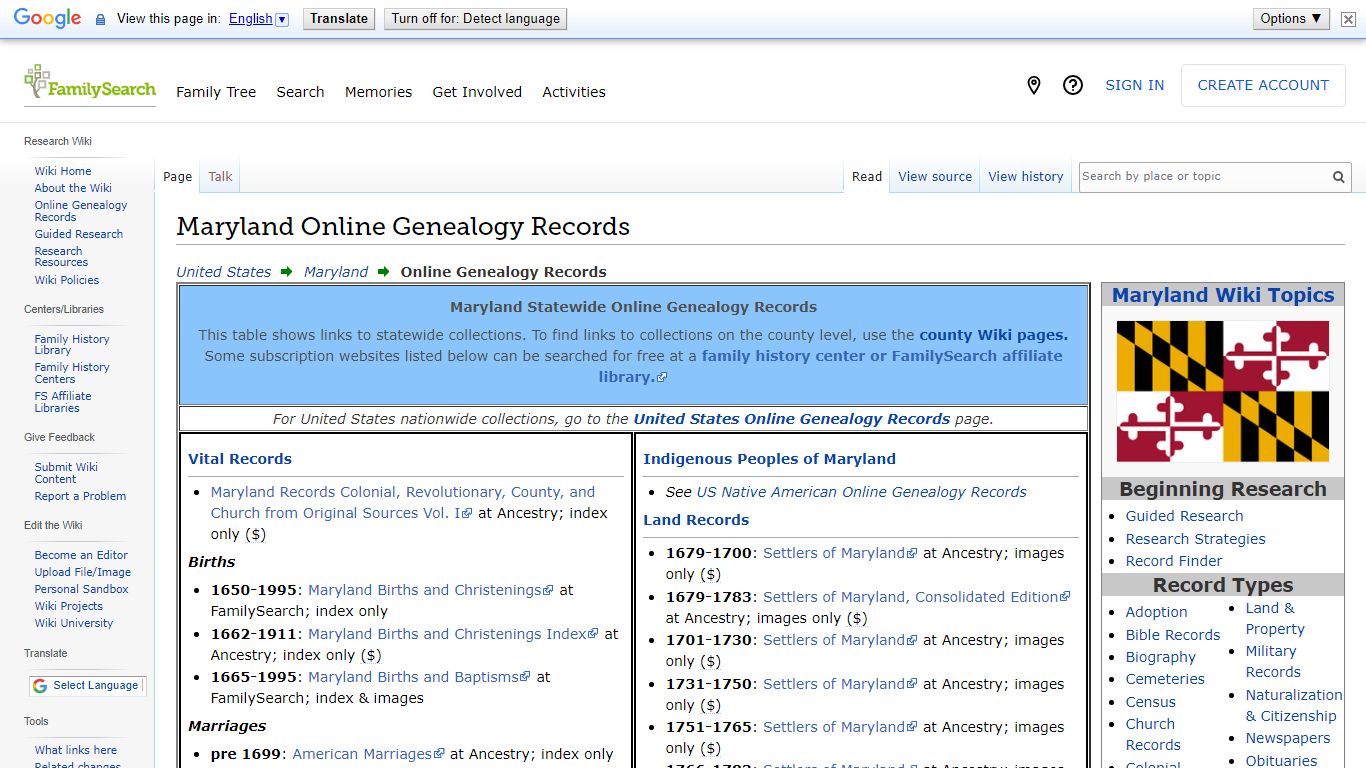Switch to the Talk tab
The height and width of the screenshot is (768, 1366).
tap(220, 177)
